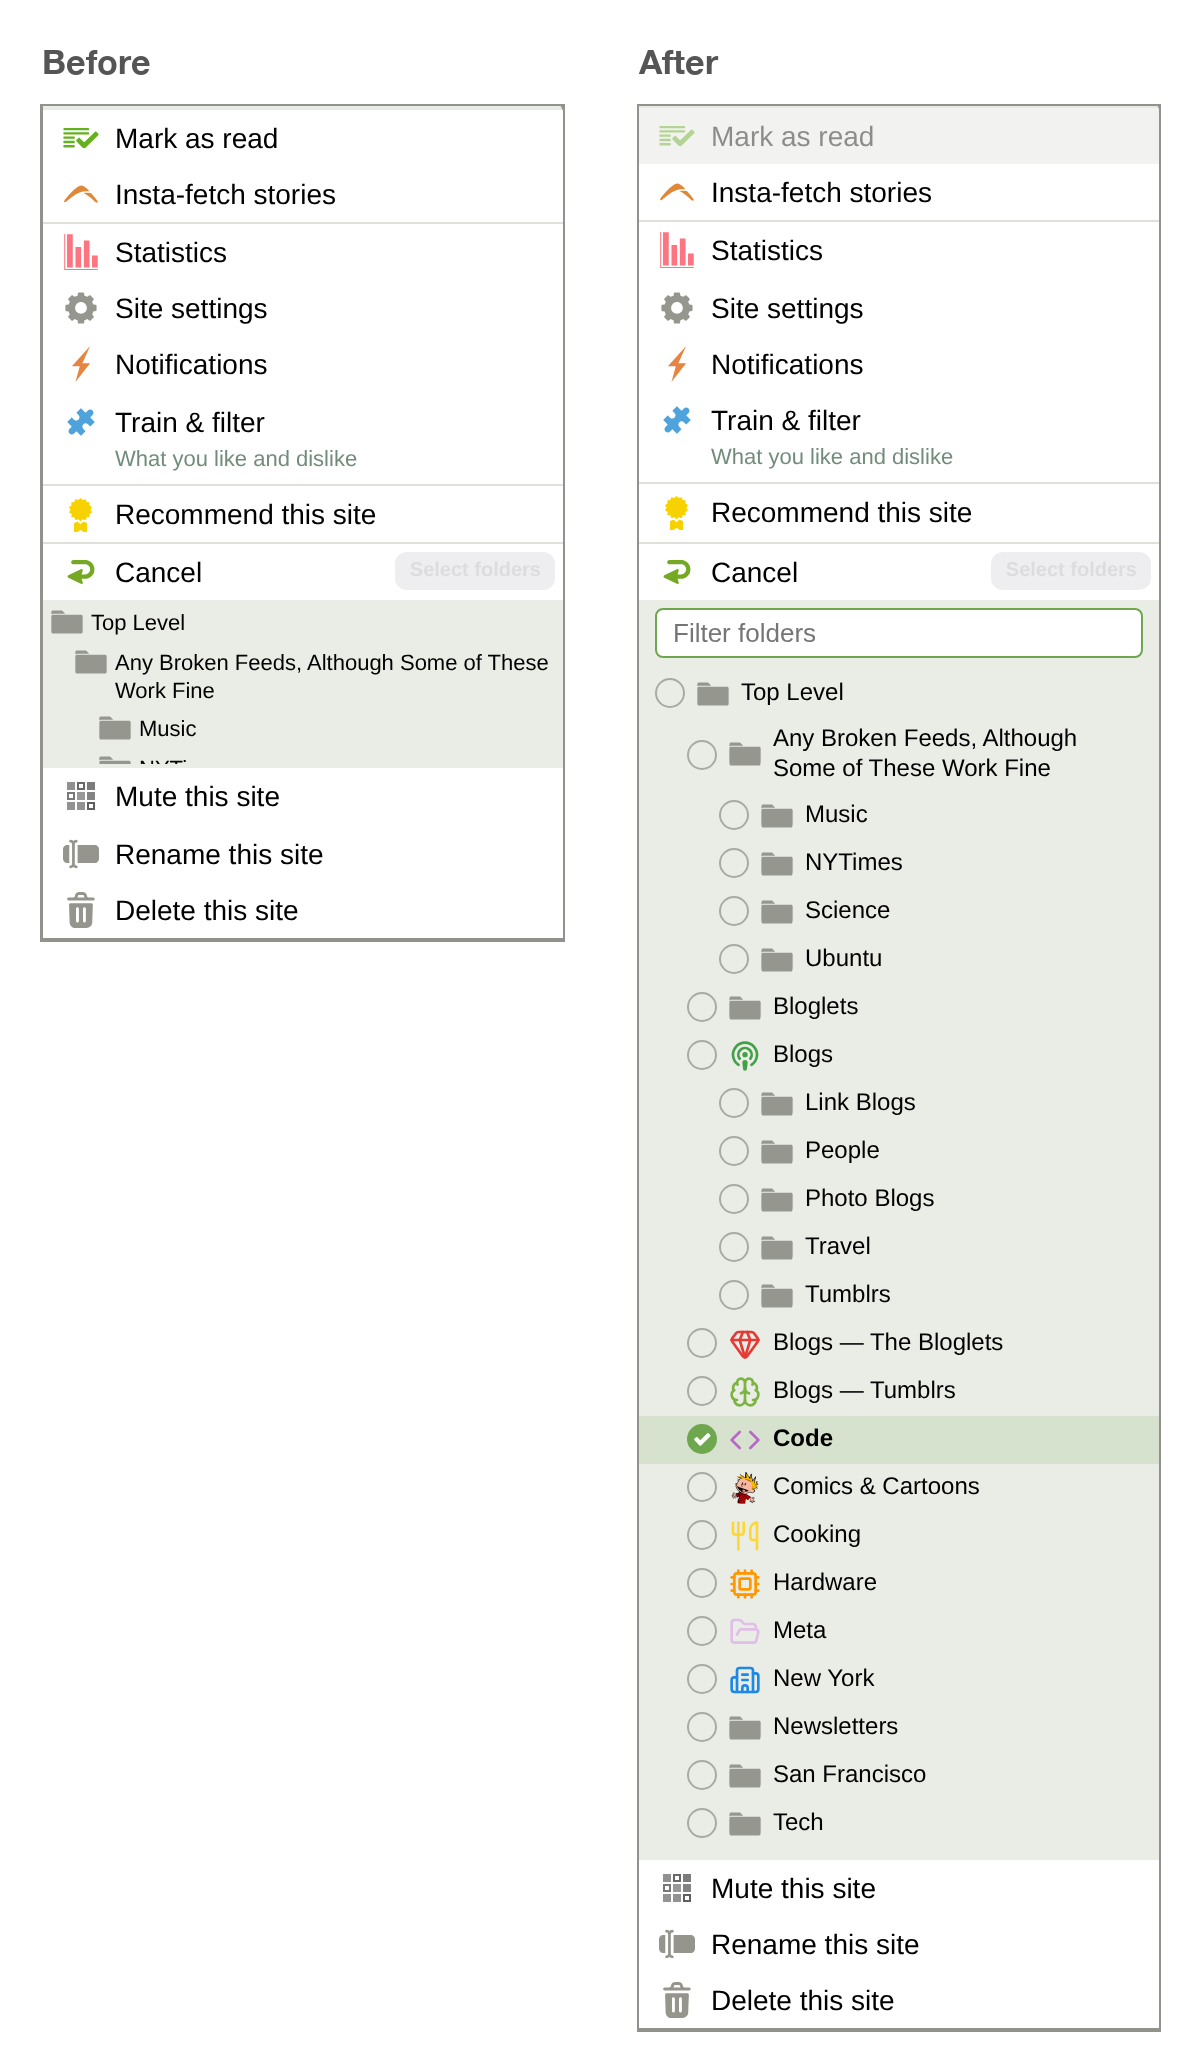The height and width of the screenshot is (2072, 1201).
Task: Choose the Tumblrs folder row
Action: (899, 1295)
